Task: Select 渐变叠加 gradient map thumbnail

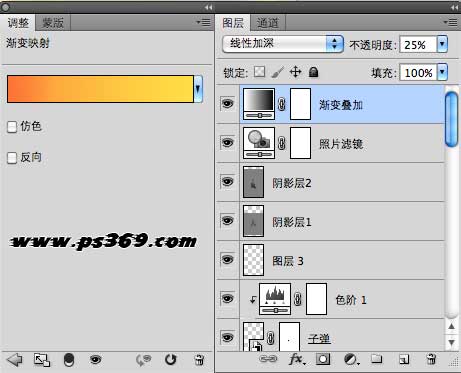Action: (x=259, y=104)
